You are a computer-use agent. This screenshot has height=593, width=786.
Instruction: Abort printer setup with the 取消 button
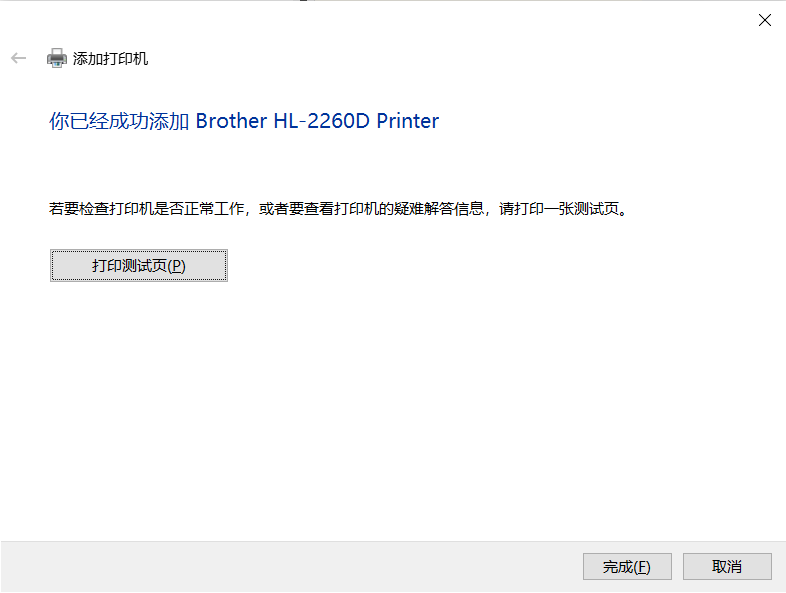click(x=727, y=566)
